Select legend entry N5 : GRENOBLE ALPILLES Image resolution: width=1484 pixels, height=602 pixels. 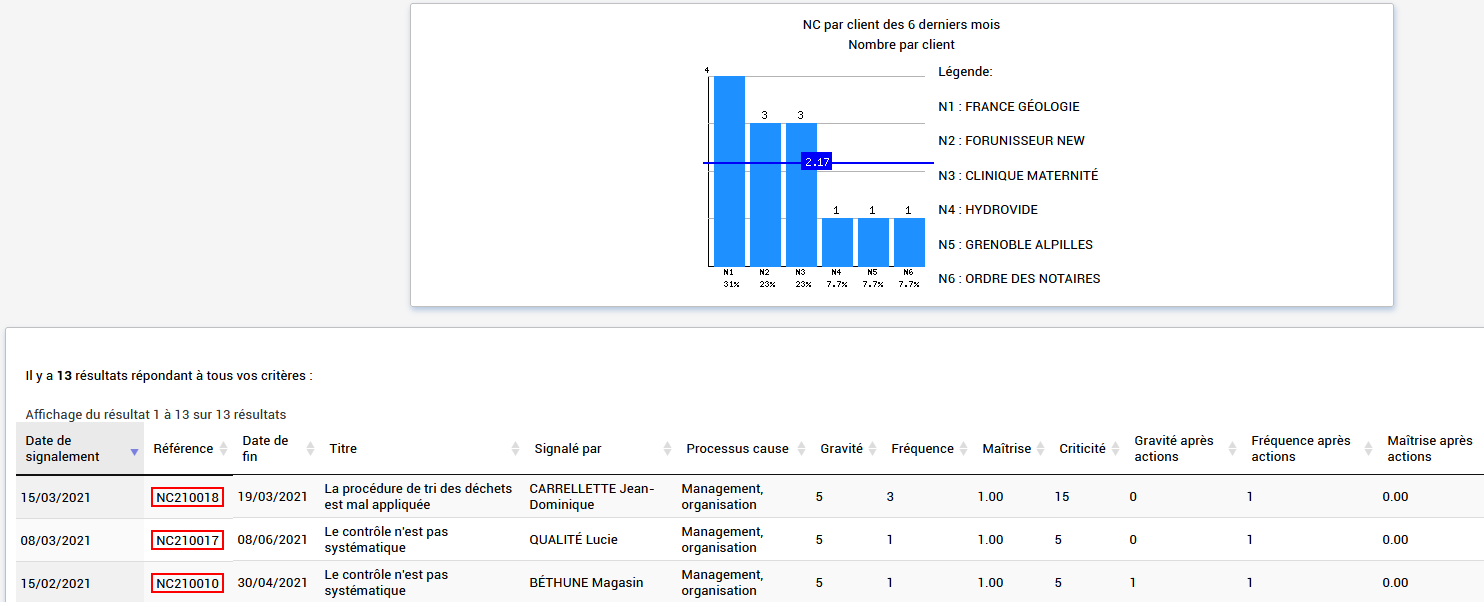[1015, 245]
